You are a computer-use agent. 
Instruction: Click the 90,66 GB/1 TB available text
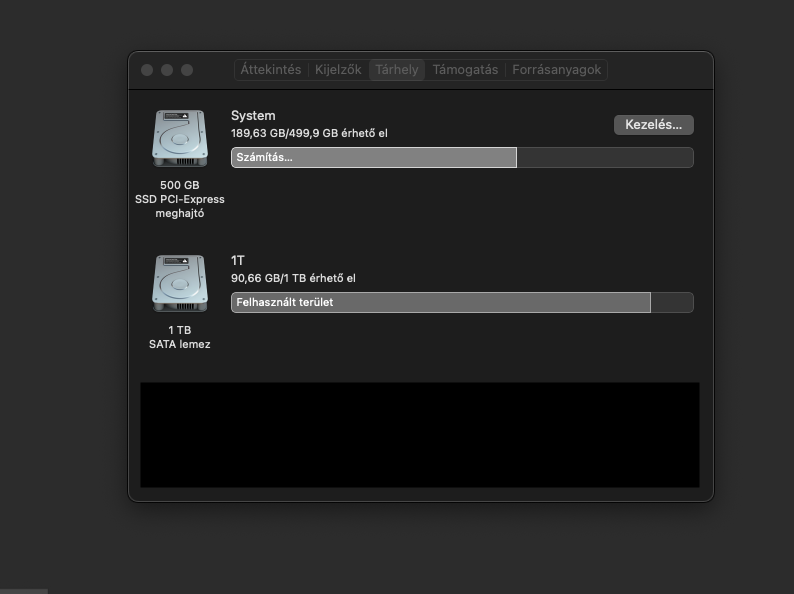[x=293, y=278]
